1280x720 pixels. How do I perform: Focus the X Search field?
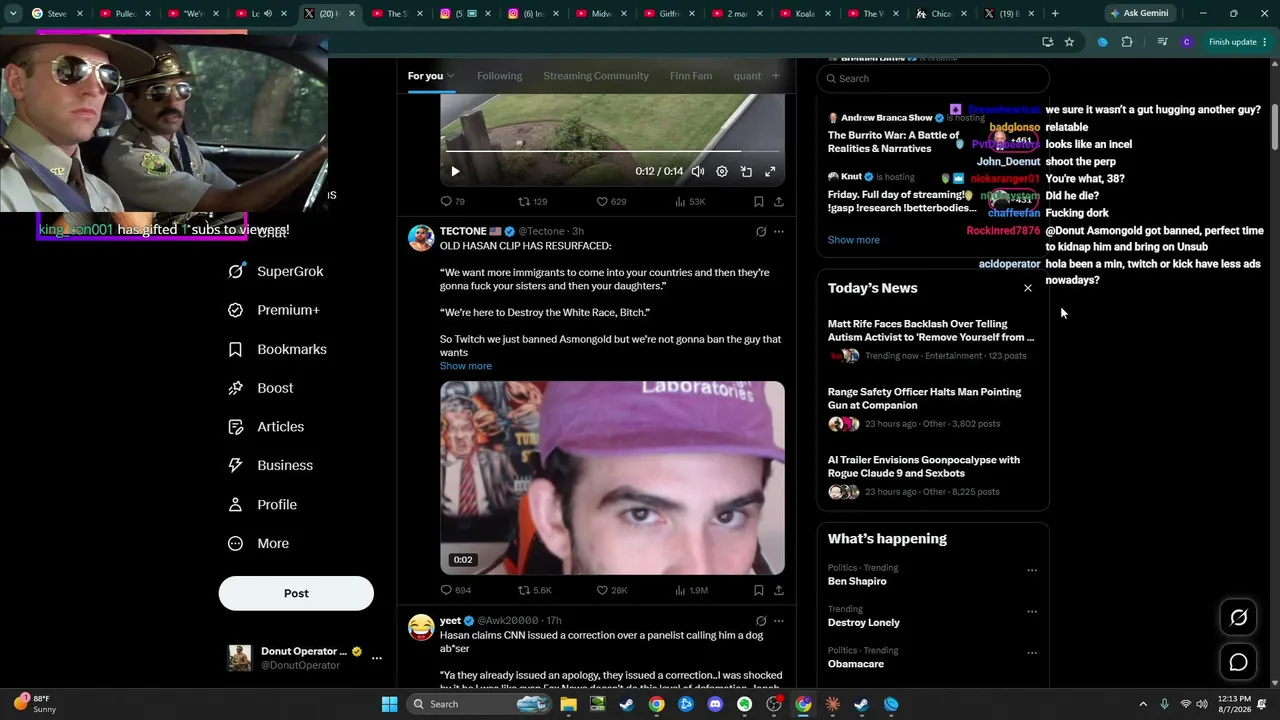933,78
